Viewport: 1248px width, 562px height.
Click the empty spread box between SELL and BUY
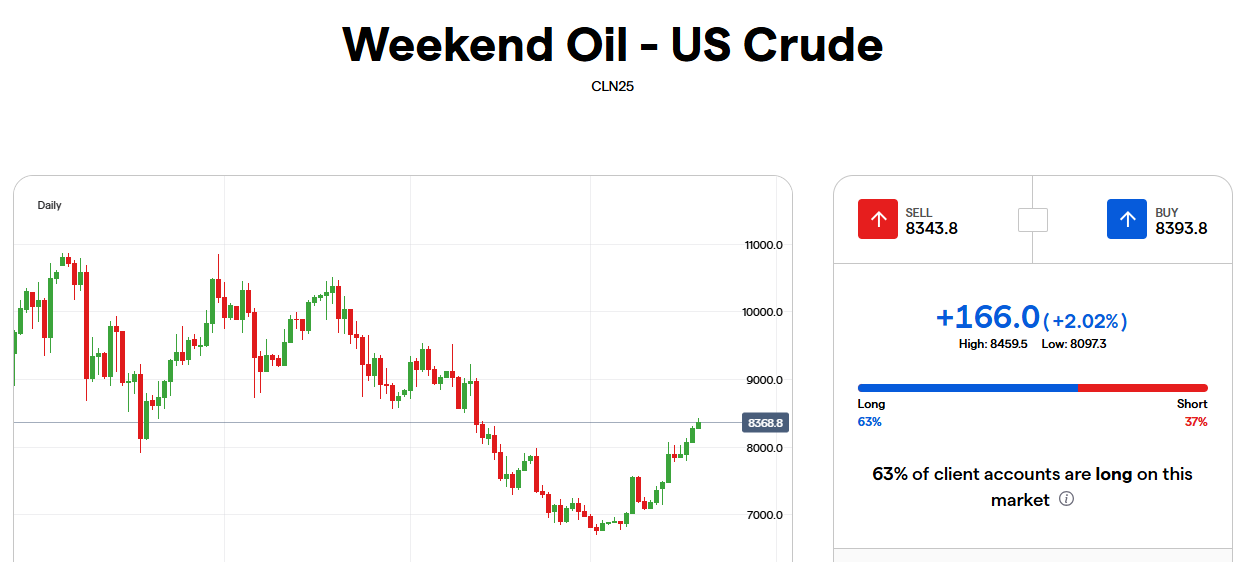pos(1033,219)
